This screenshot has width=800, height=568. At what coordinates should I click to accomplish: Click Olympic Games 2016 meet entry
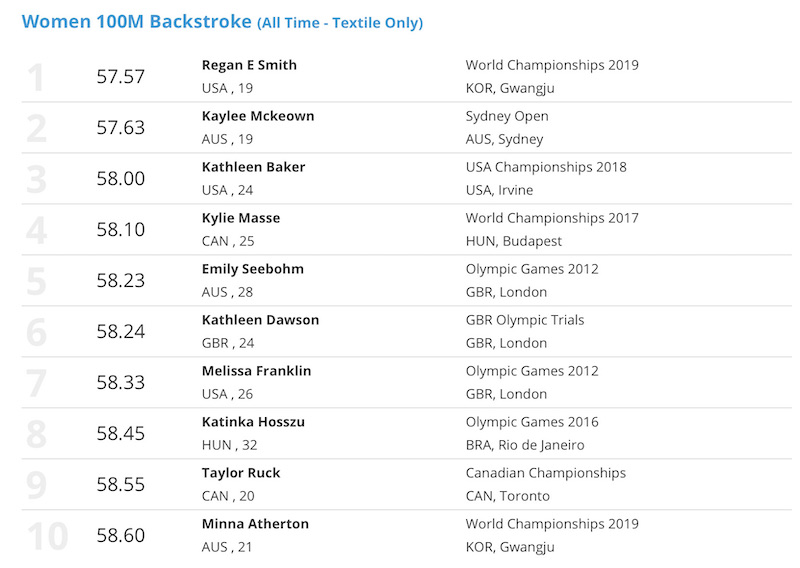[532, 423]
